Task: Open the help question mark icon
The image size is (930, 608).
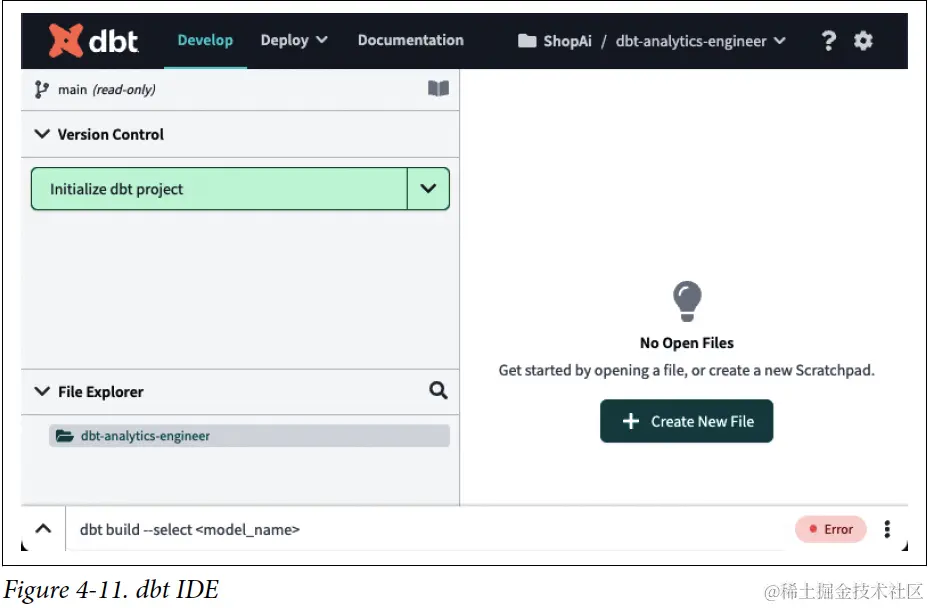Action: (x=829, y=41)
